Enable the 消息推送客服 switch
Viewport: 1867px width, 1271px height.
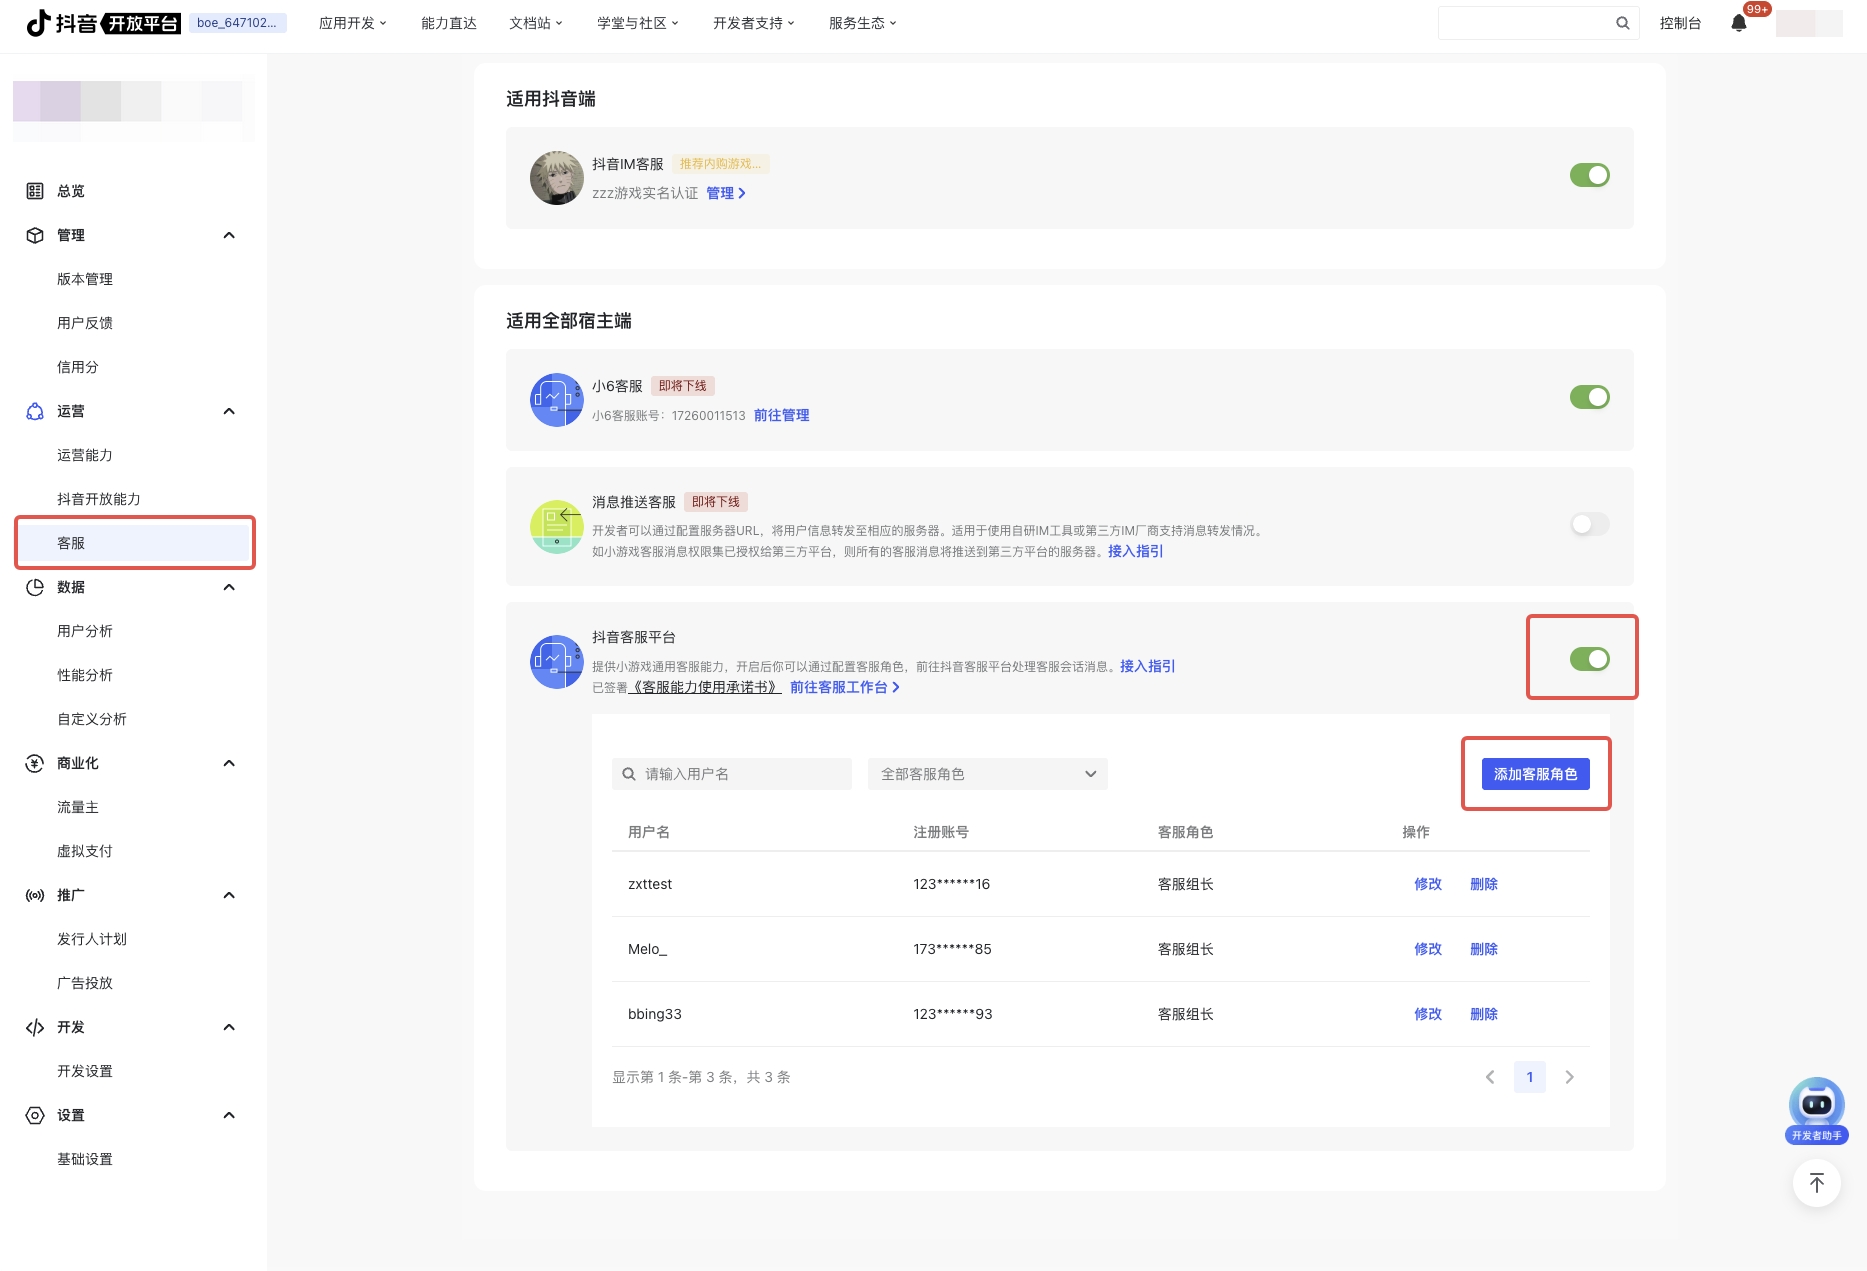tap(1590, 524)
